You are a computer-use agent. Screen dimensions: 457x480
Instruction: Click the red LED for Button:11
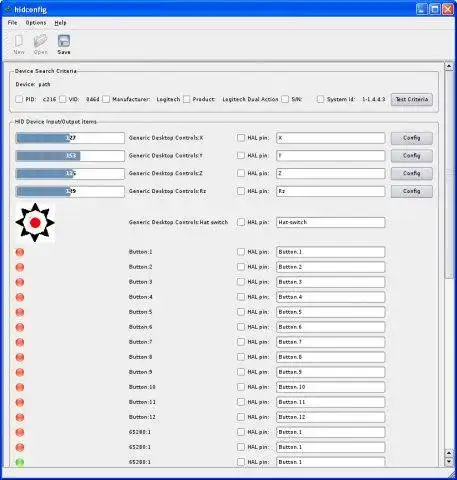point(20,402)
